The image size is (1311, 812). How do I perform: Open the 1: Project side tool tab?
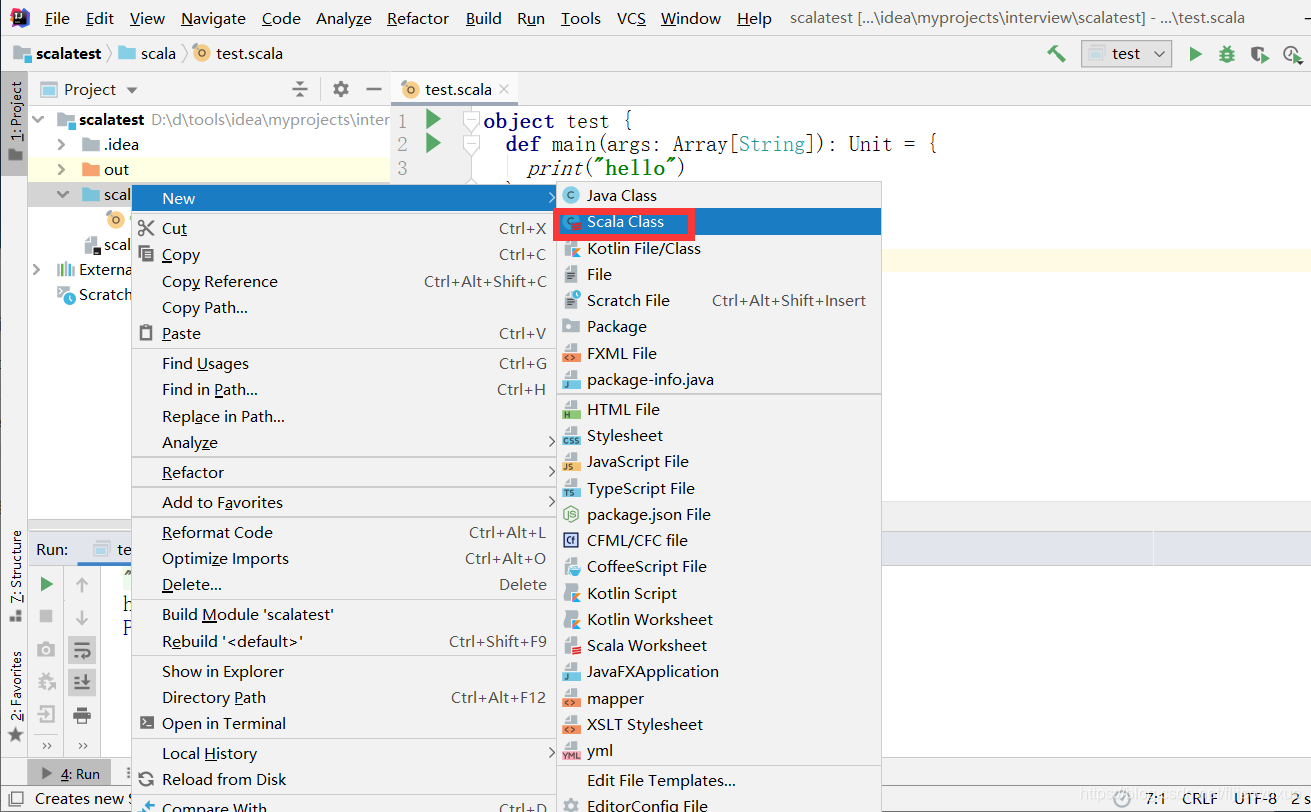[x=15, y=123]
